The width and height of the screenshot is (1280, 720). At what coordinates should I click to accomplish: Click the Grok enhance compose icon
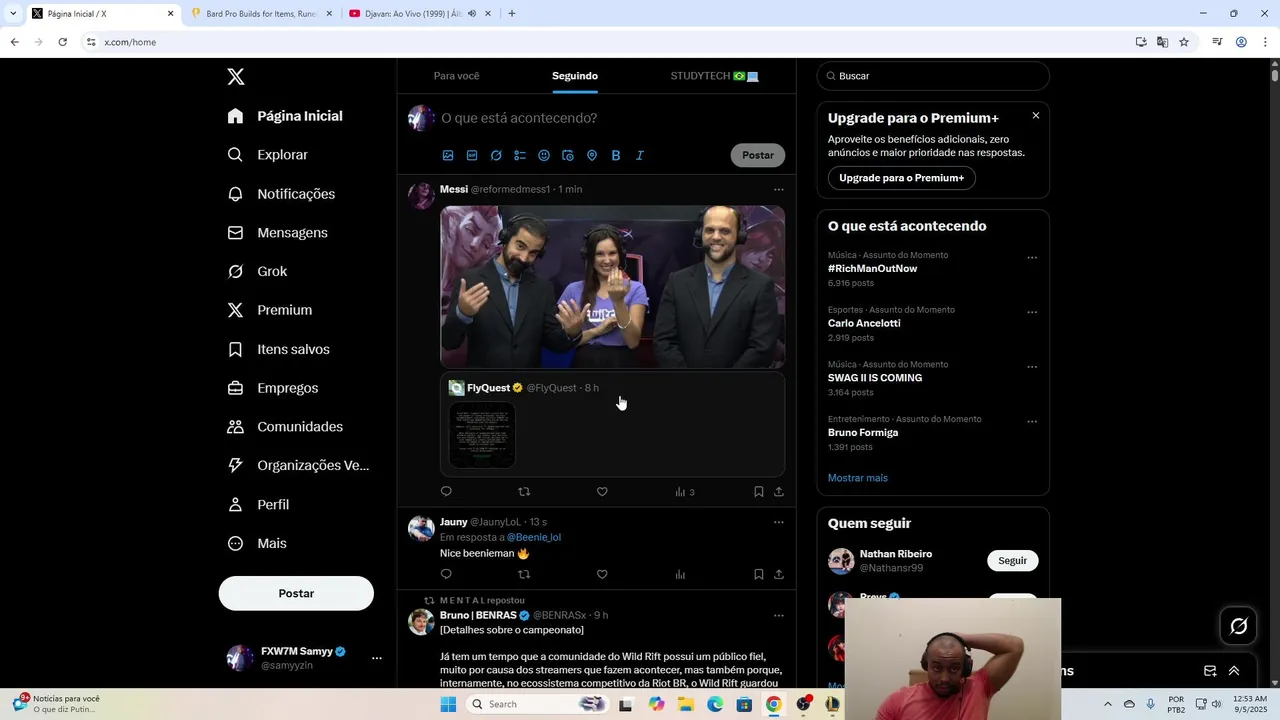(x=496, y=155)
